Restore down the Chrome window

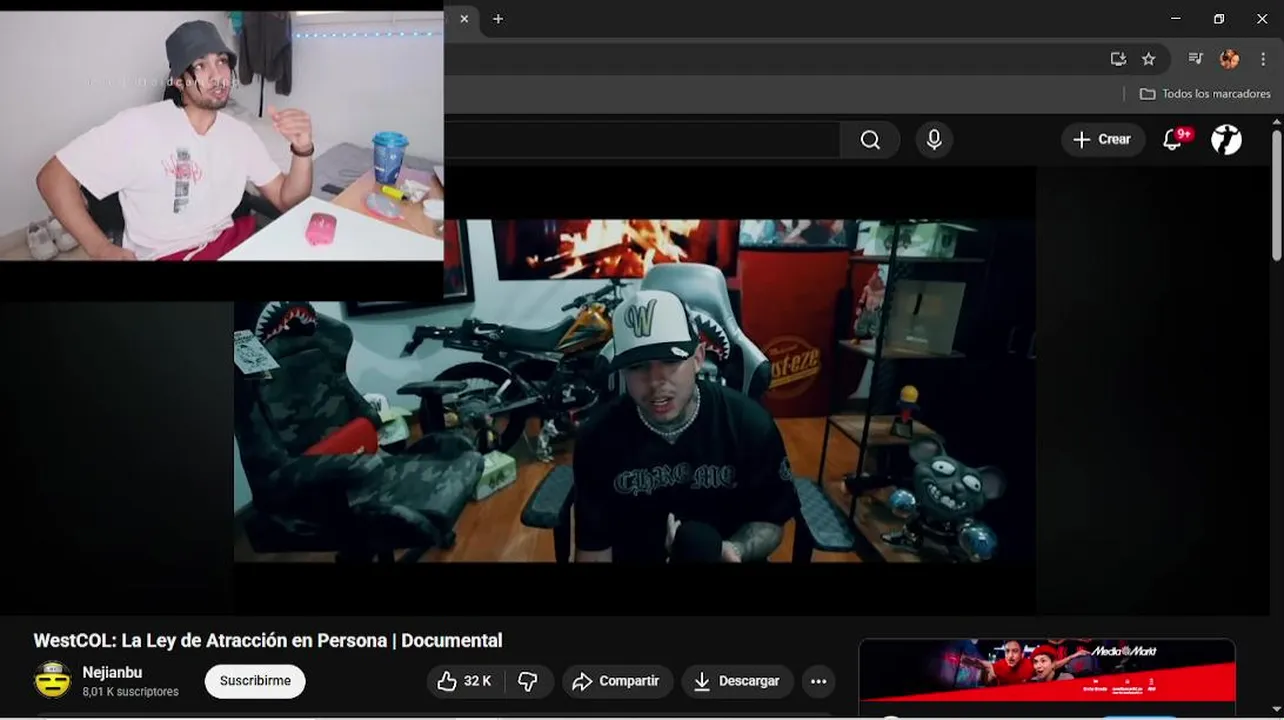click(1218, 19)
